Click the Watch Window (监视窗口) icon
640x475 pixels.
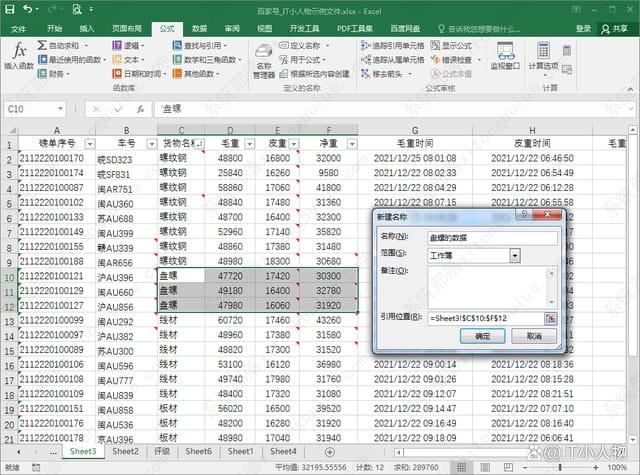click(x=505, y=55)
